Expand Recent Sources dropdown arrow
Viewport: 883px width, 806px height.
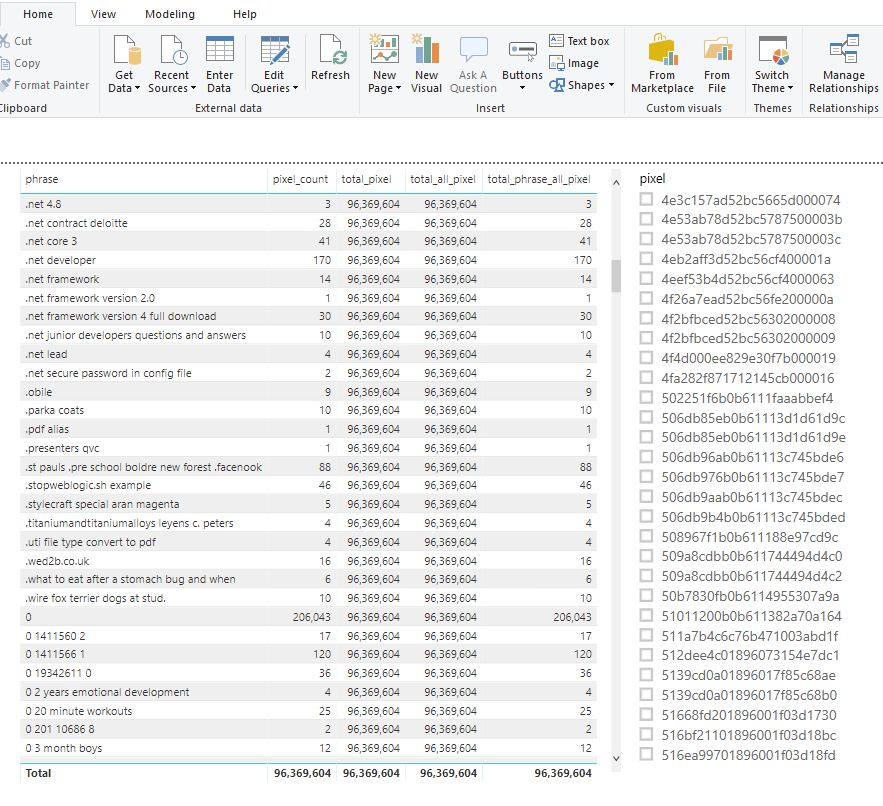(193, 88)
